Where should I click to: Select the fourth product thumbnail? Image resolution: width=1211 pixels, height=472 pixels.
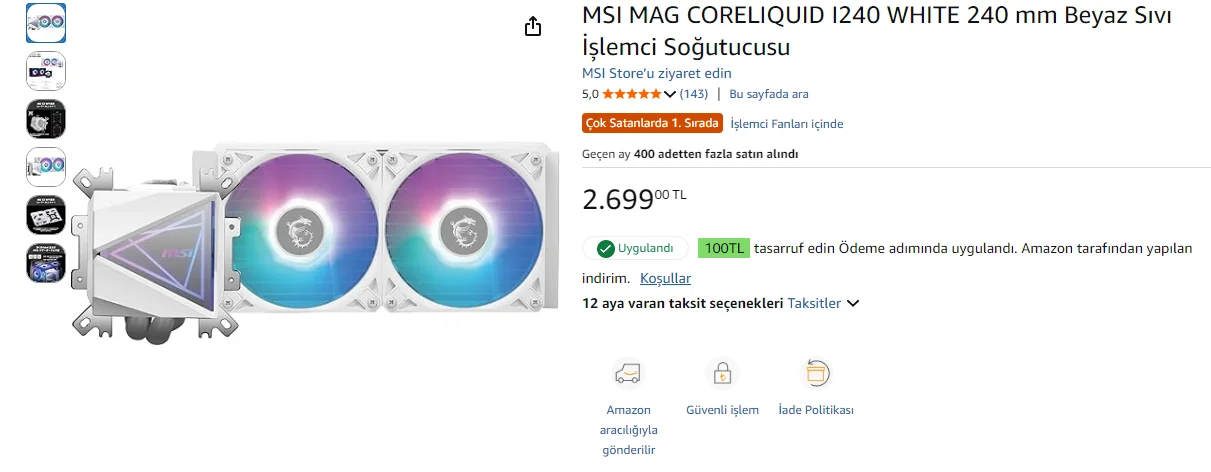pos(45,167)
